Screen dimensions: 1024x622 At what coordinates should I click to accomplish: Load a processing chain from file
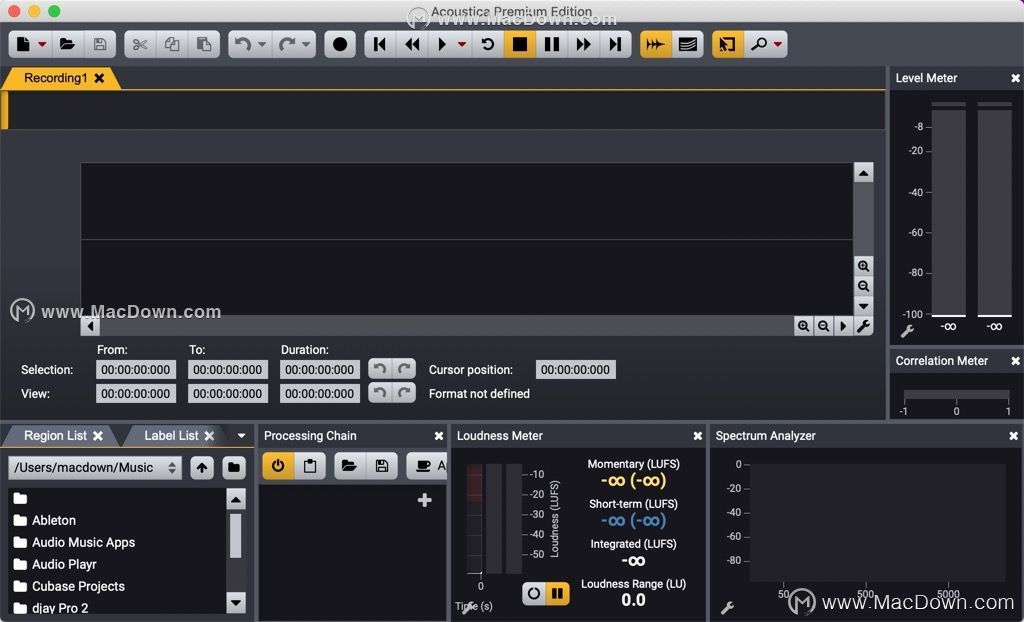pyautogui.click(x=349, y=466)
